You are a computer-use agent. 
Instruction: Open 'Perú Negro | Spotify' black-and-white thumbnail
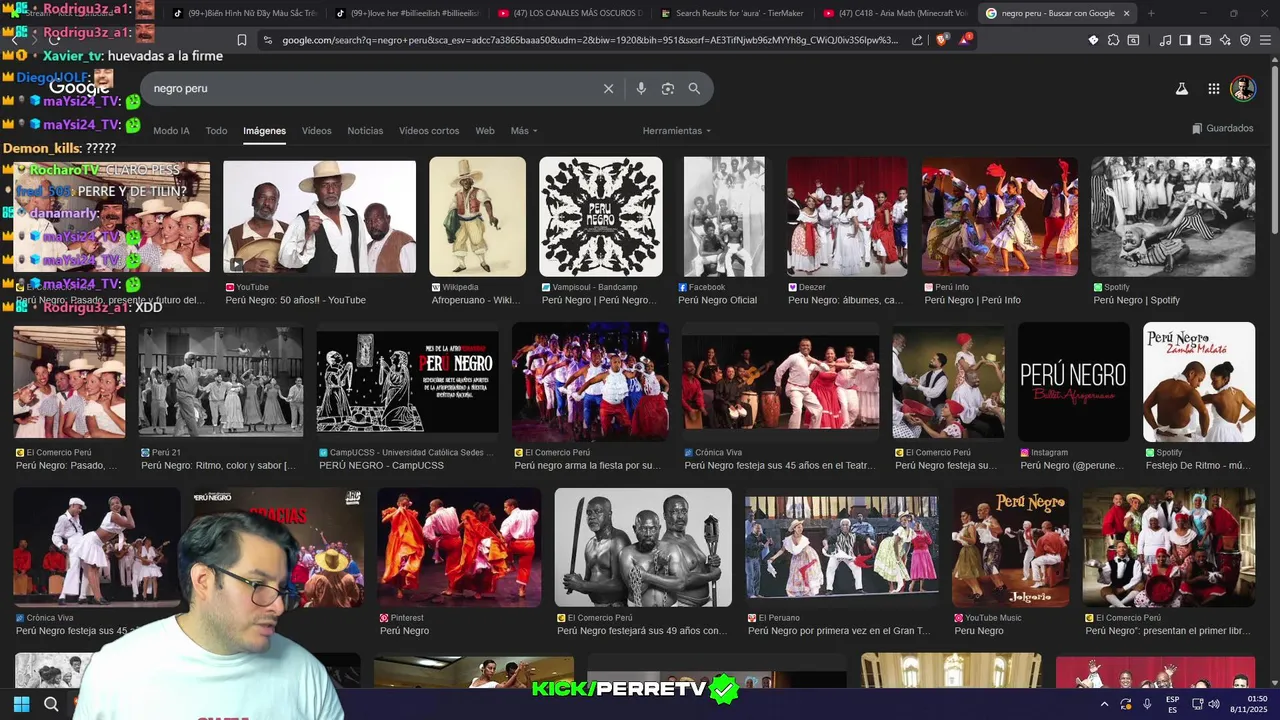pos(1173,216)
